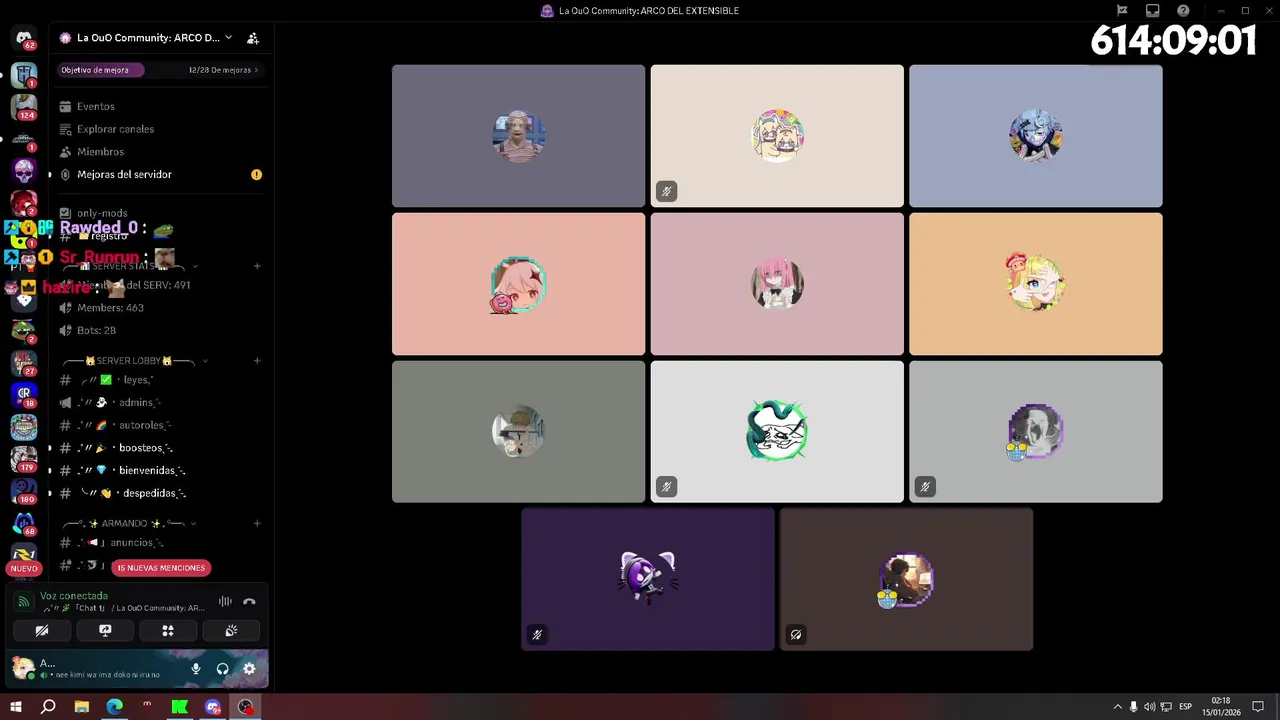The image size is (1280, 720).
Task: Open Discord direct messages home icon
Action: click(24, 38)
